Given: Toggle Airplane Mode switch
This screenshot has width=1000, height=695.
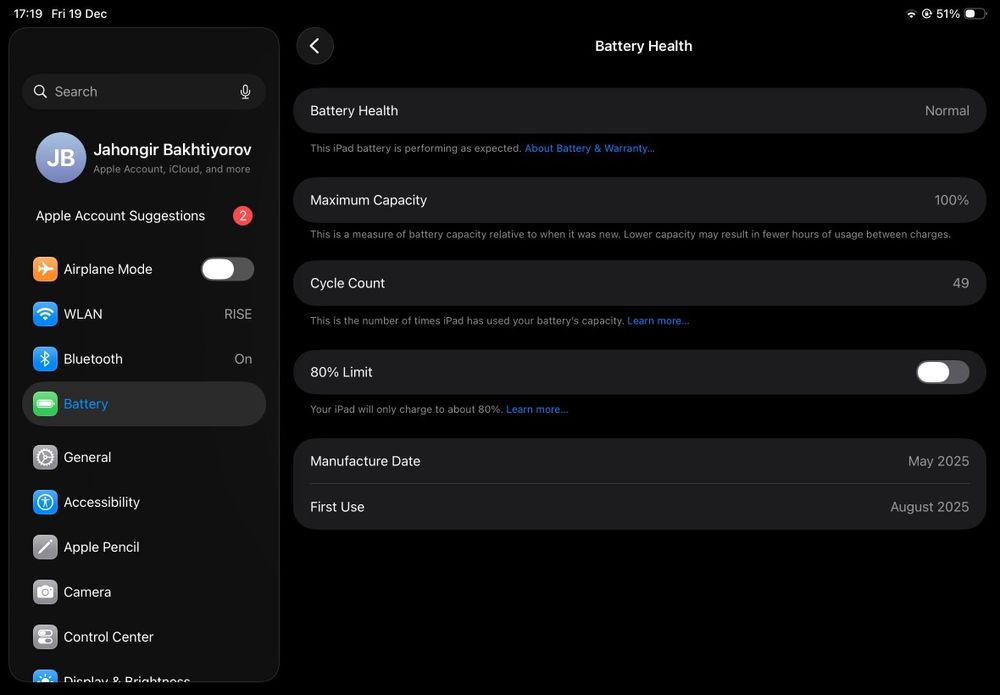Looking at the screenshot, I should pos(228,269).
